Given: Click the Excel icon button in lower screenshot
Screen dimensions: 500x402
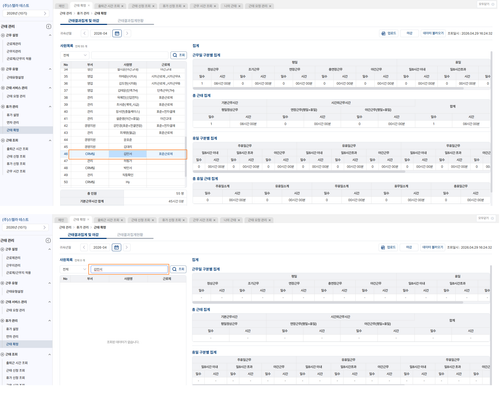Looking at the screenshot, I should point(388,247).
